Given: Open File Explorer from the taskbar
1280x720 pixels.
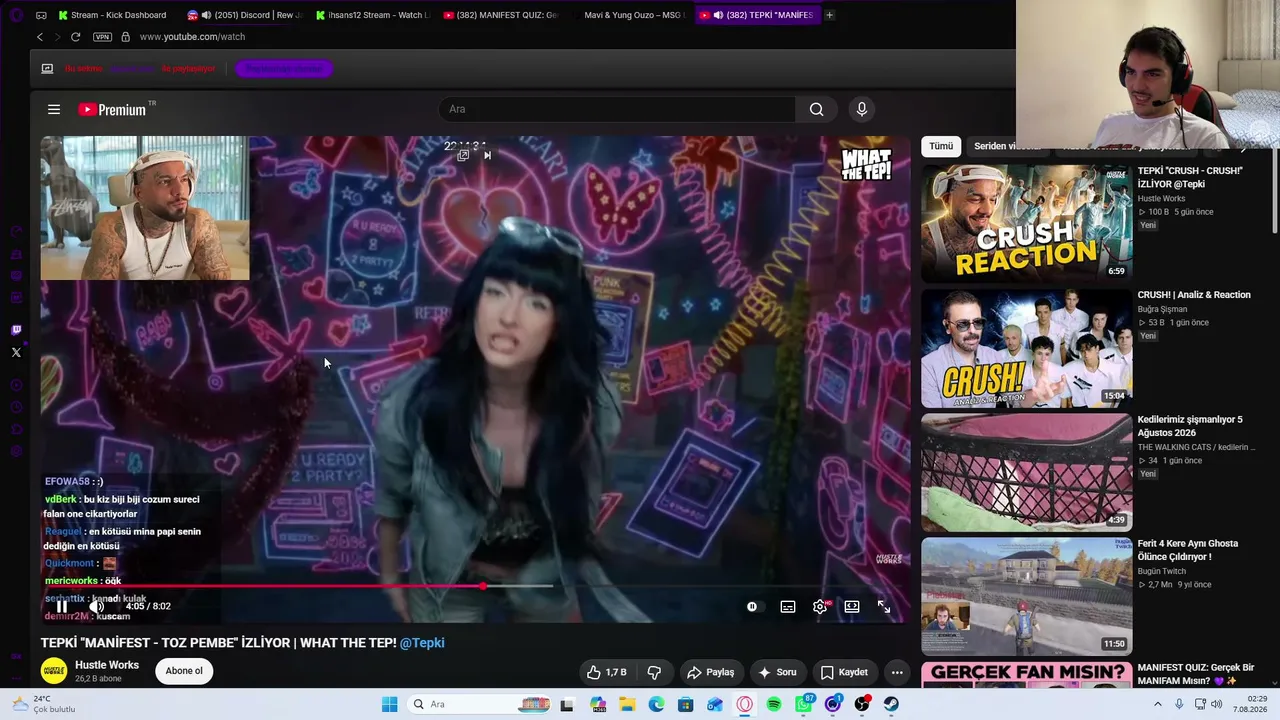Looking at the screenshot, I should 627,704.
